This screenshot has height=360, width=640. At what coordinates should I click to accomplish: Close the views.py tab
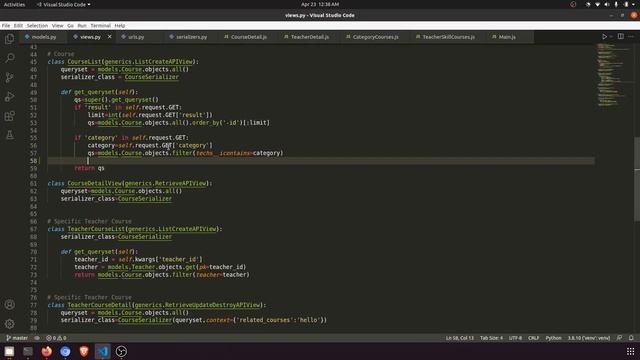(x=109, y=37)
